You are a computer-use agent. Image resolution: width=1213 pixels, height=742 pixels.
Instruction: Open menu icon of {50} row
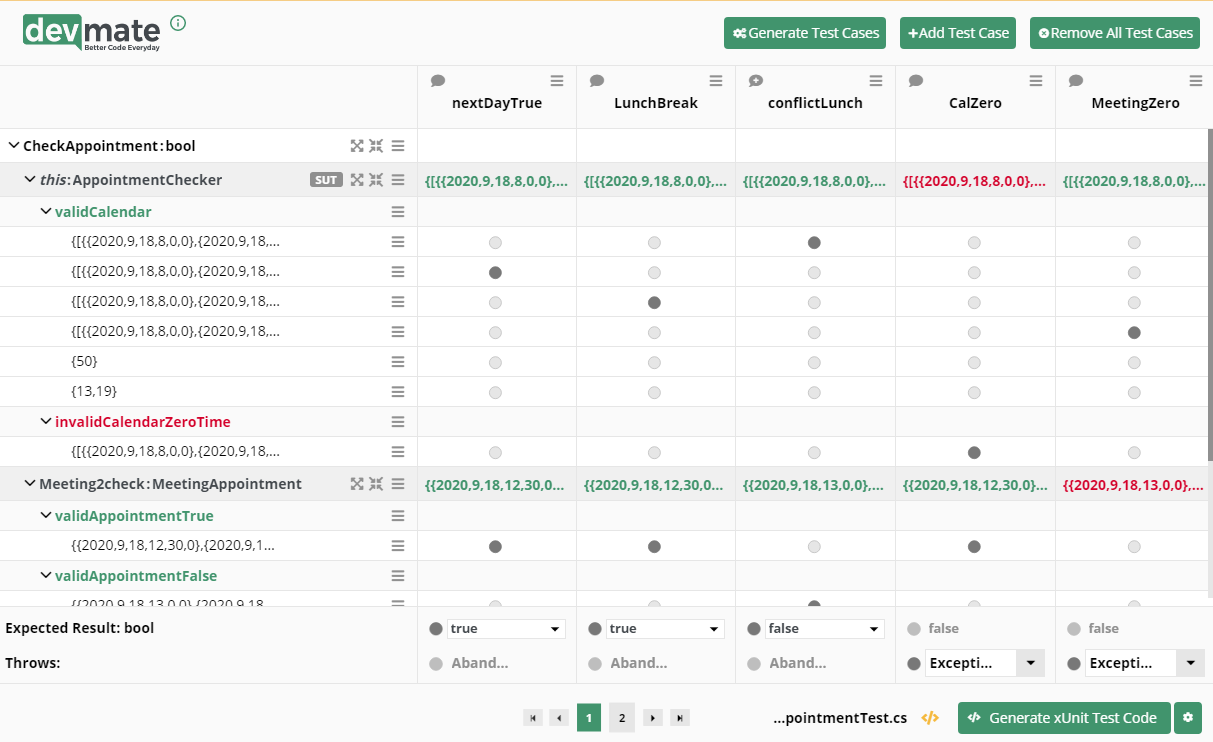pyautogui.click(x=398, y=362)
